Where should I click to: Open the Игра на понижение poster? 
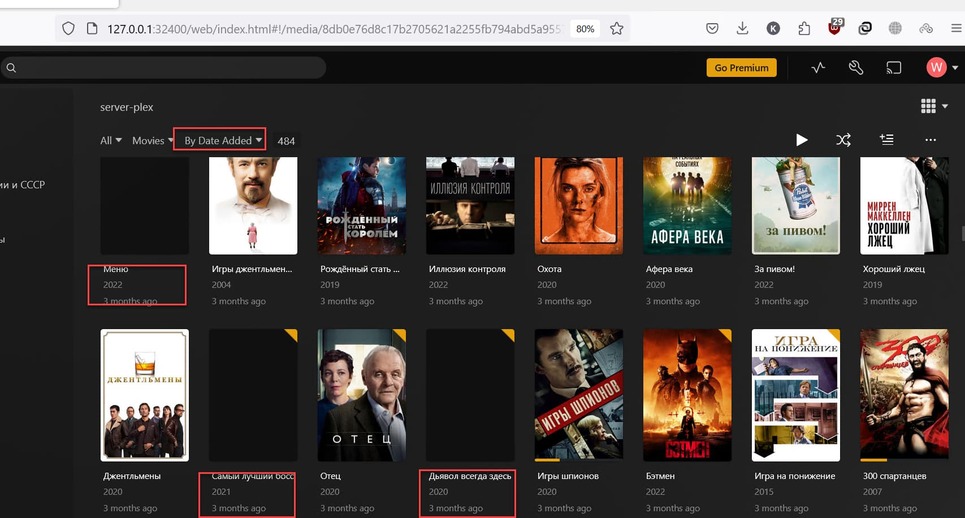click(x=796, y=395)
